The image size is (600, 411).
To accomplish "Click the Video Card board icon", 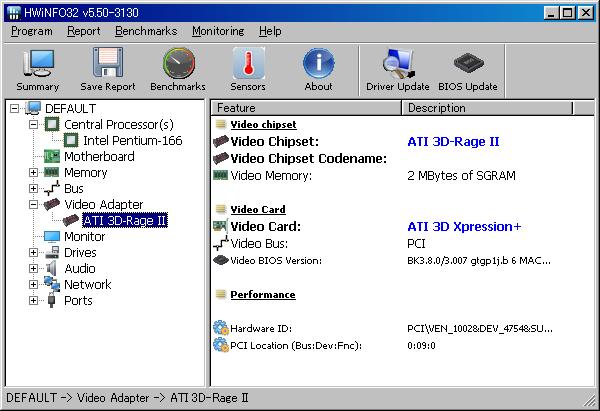I will pos(220,226).
